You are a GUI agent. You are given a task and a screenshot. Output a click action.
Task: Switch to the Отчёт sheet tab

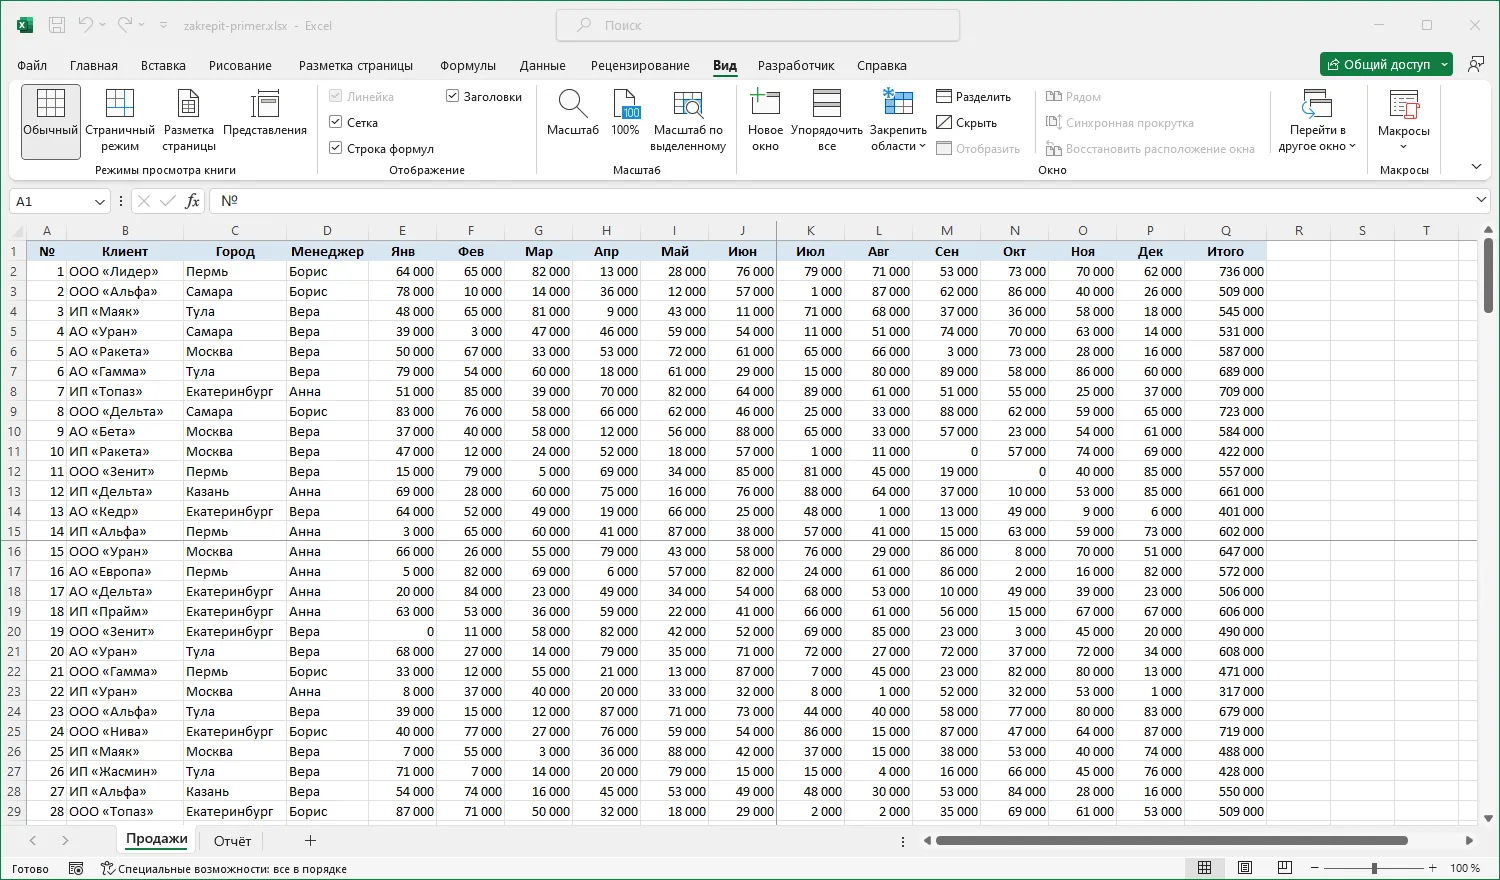point(232,841)
